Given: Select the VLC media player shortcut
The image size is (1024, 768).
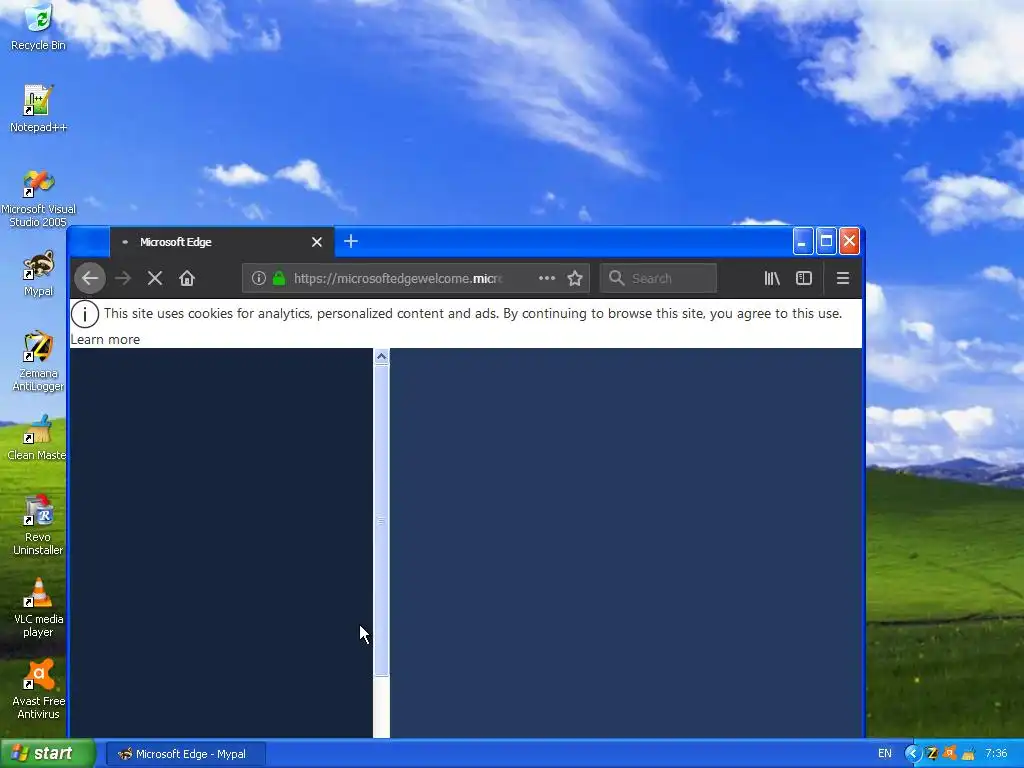Looking at the screenshot, I should [39, 607].
